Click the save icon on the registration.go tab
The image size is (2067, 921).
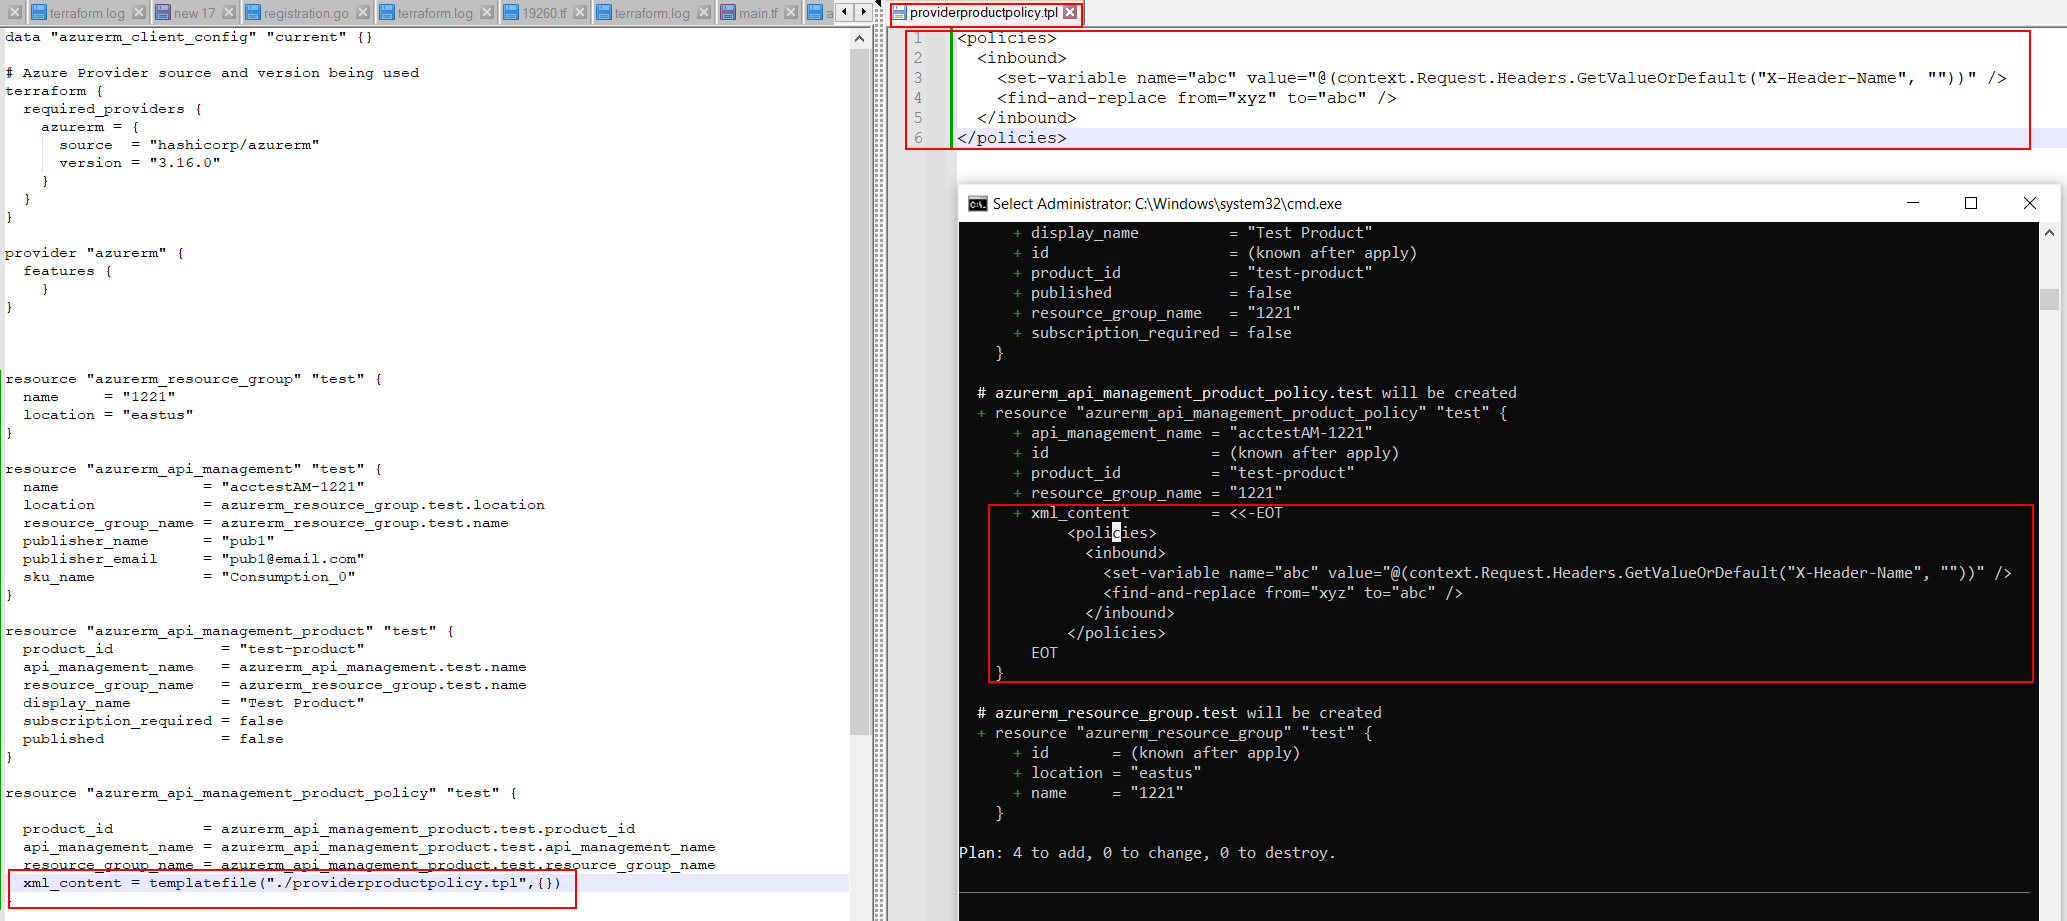pyautogui.click(x=254, y=12)
